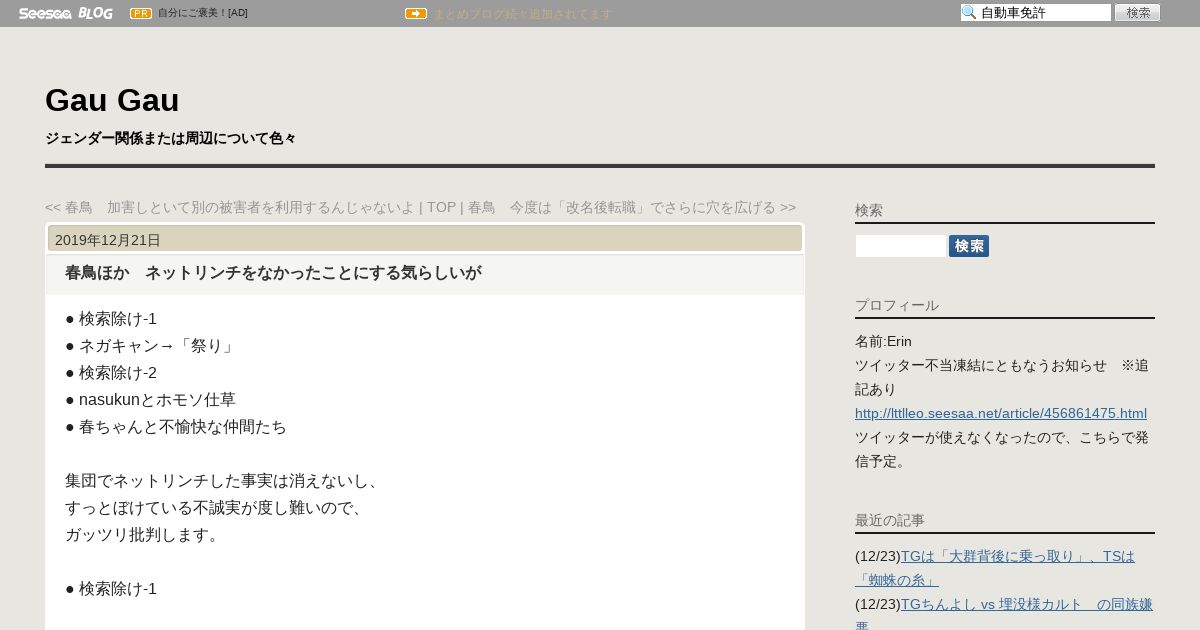Open the Gau Gau blog title
Image resolution: width=1200 pixels, height=630 pixels.
[x=112, y=100]
